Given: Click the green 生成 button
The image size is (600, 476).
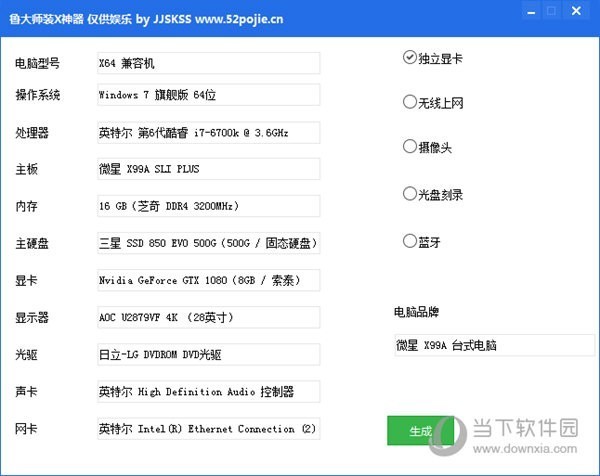Looking at the screenshot, I should tap(421, 431).
